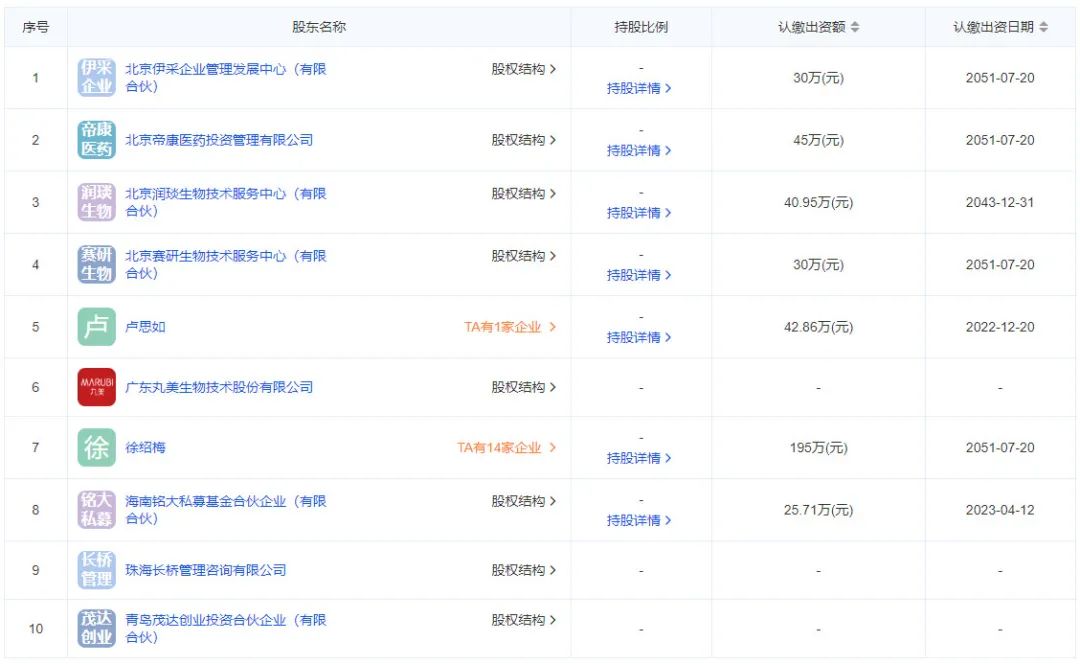This screenshot has width=1080, height=664.
Task: Expand 股权结构 for 北京赛研生物技术服务中心
Action: 523,256
